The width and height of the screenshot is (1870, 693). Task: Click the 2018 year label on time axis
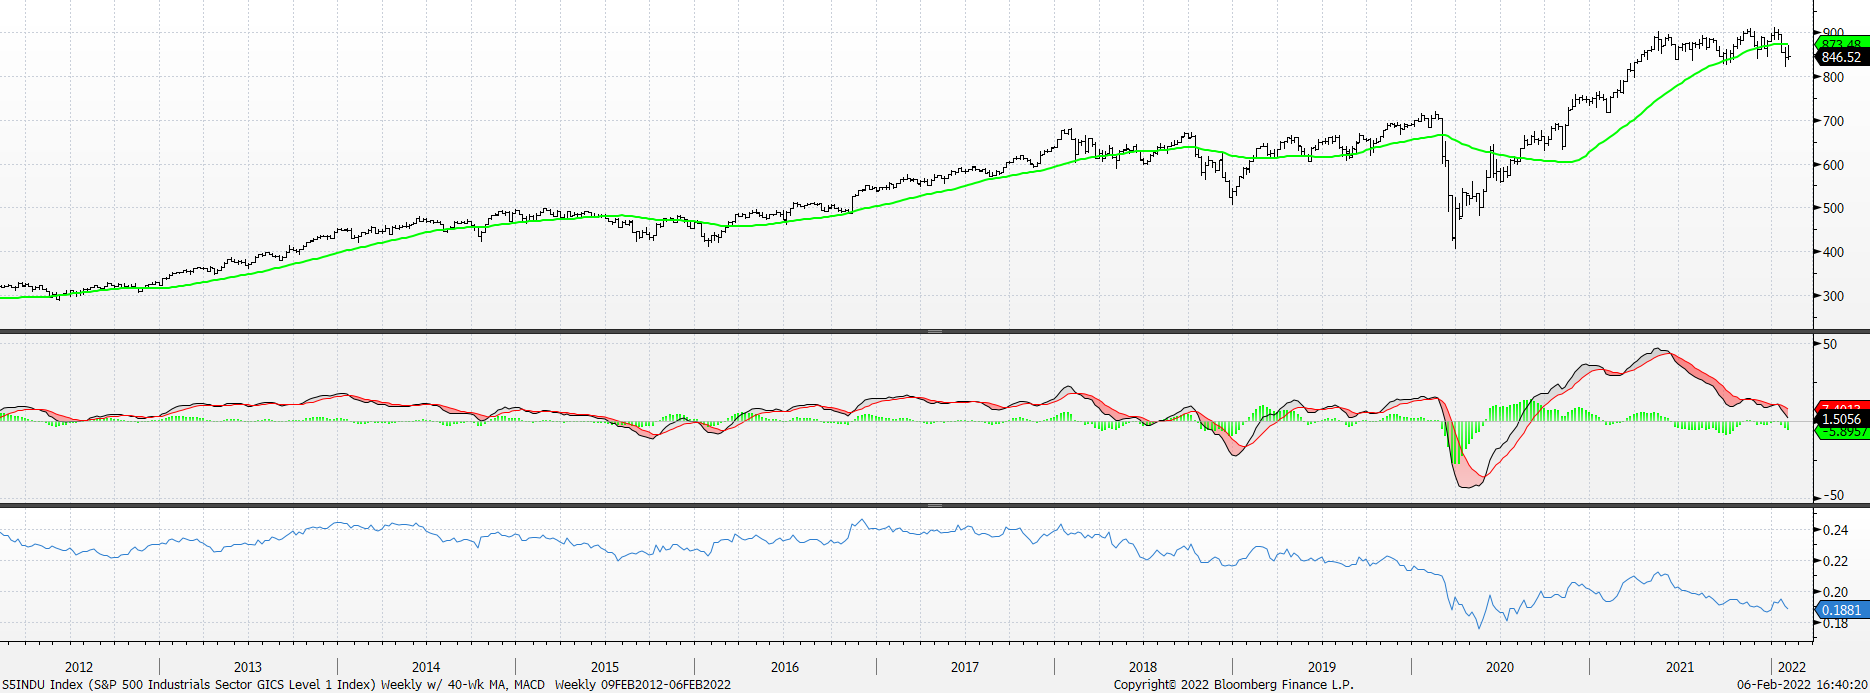click(x=1143, y=667)
